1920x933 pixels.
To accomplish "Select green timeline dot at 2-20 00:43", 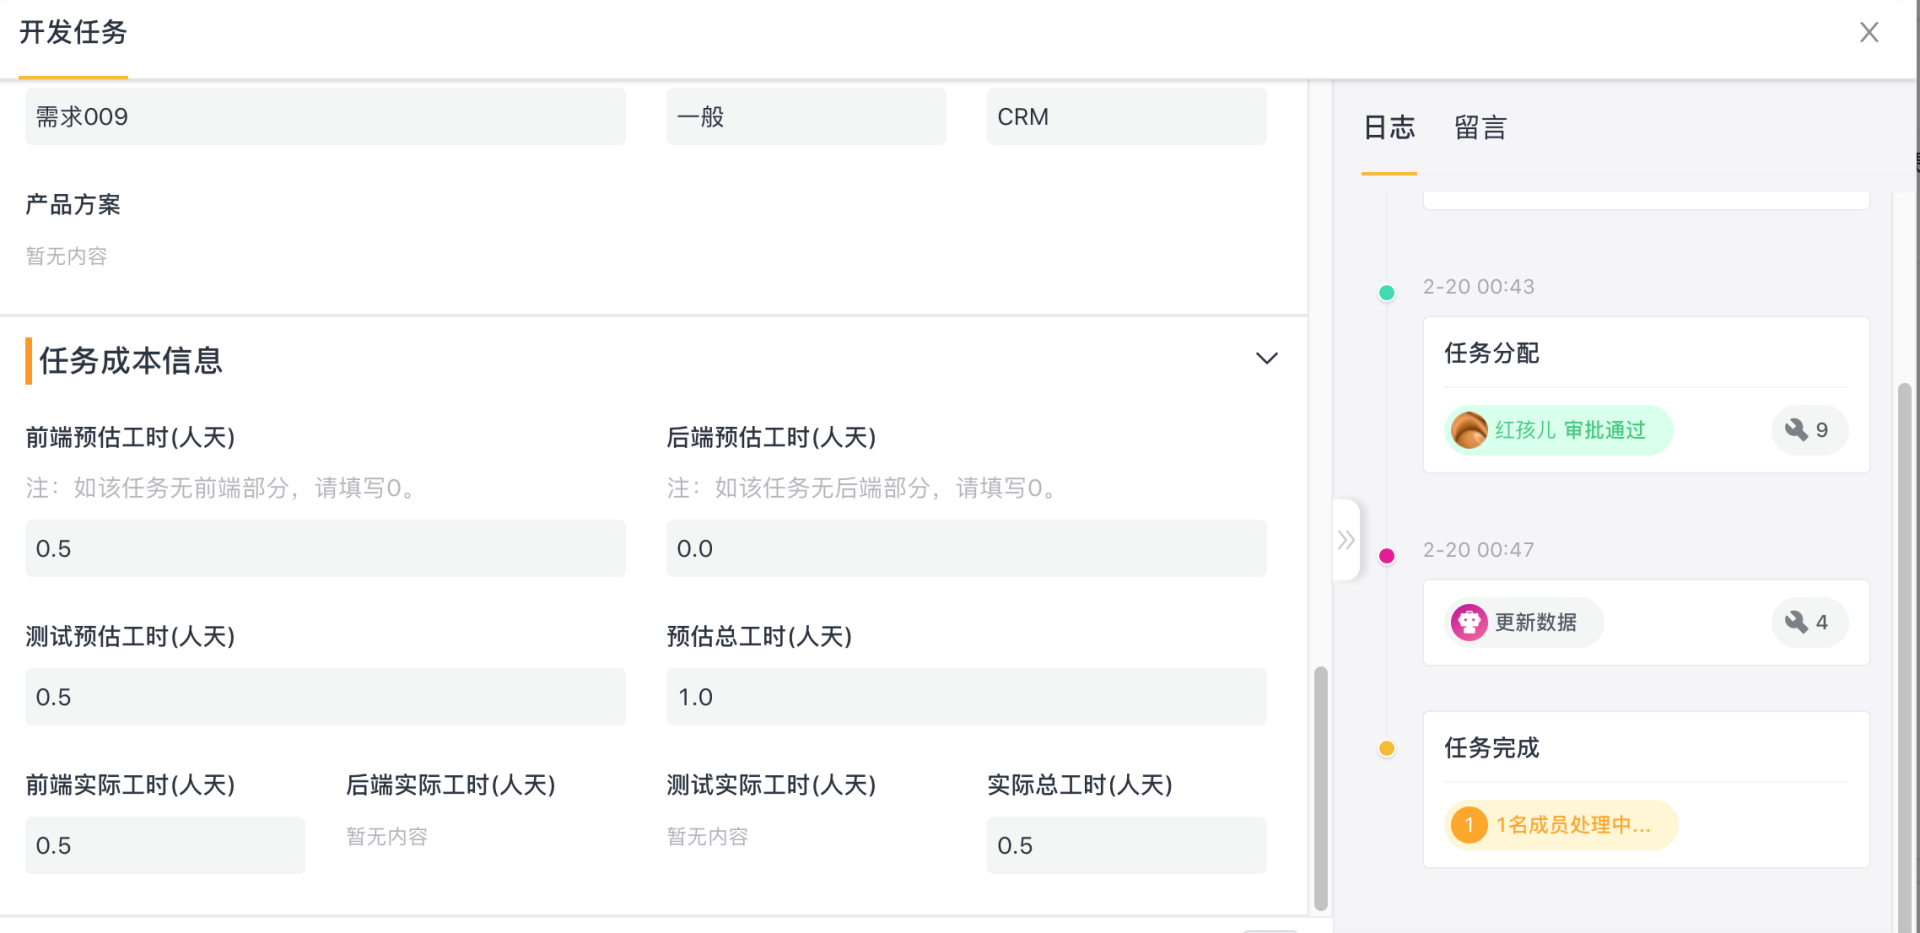I will (1386, 293).
